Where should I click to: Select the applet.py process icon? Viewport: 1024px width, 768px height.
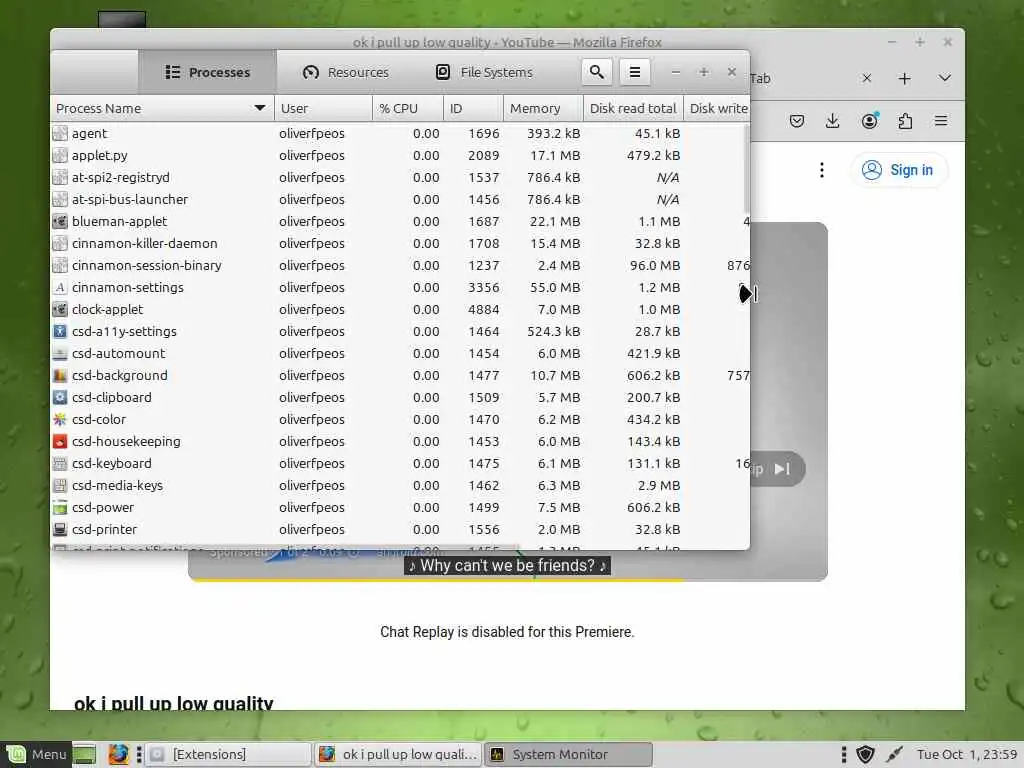[x=60, y=155]
